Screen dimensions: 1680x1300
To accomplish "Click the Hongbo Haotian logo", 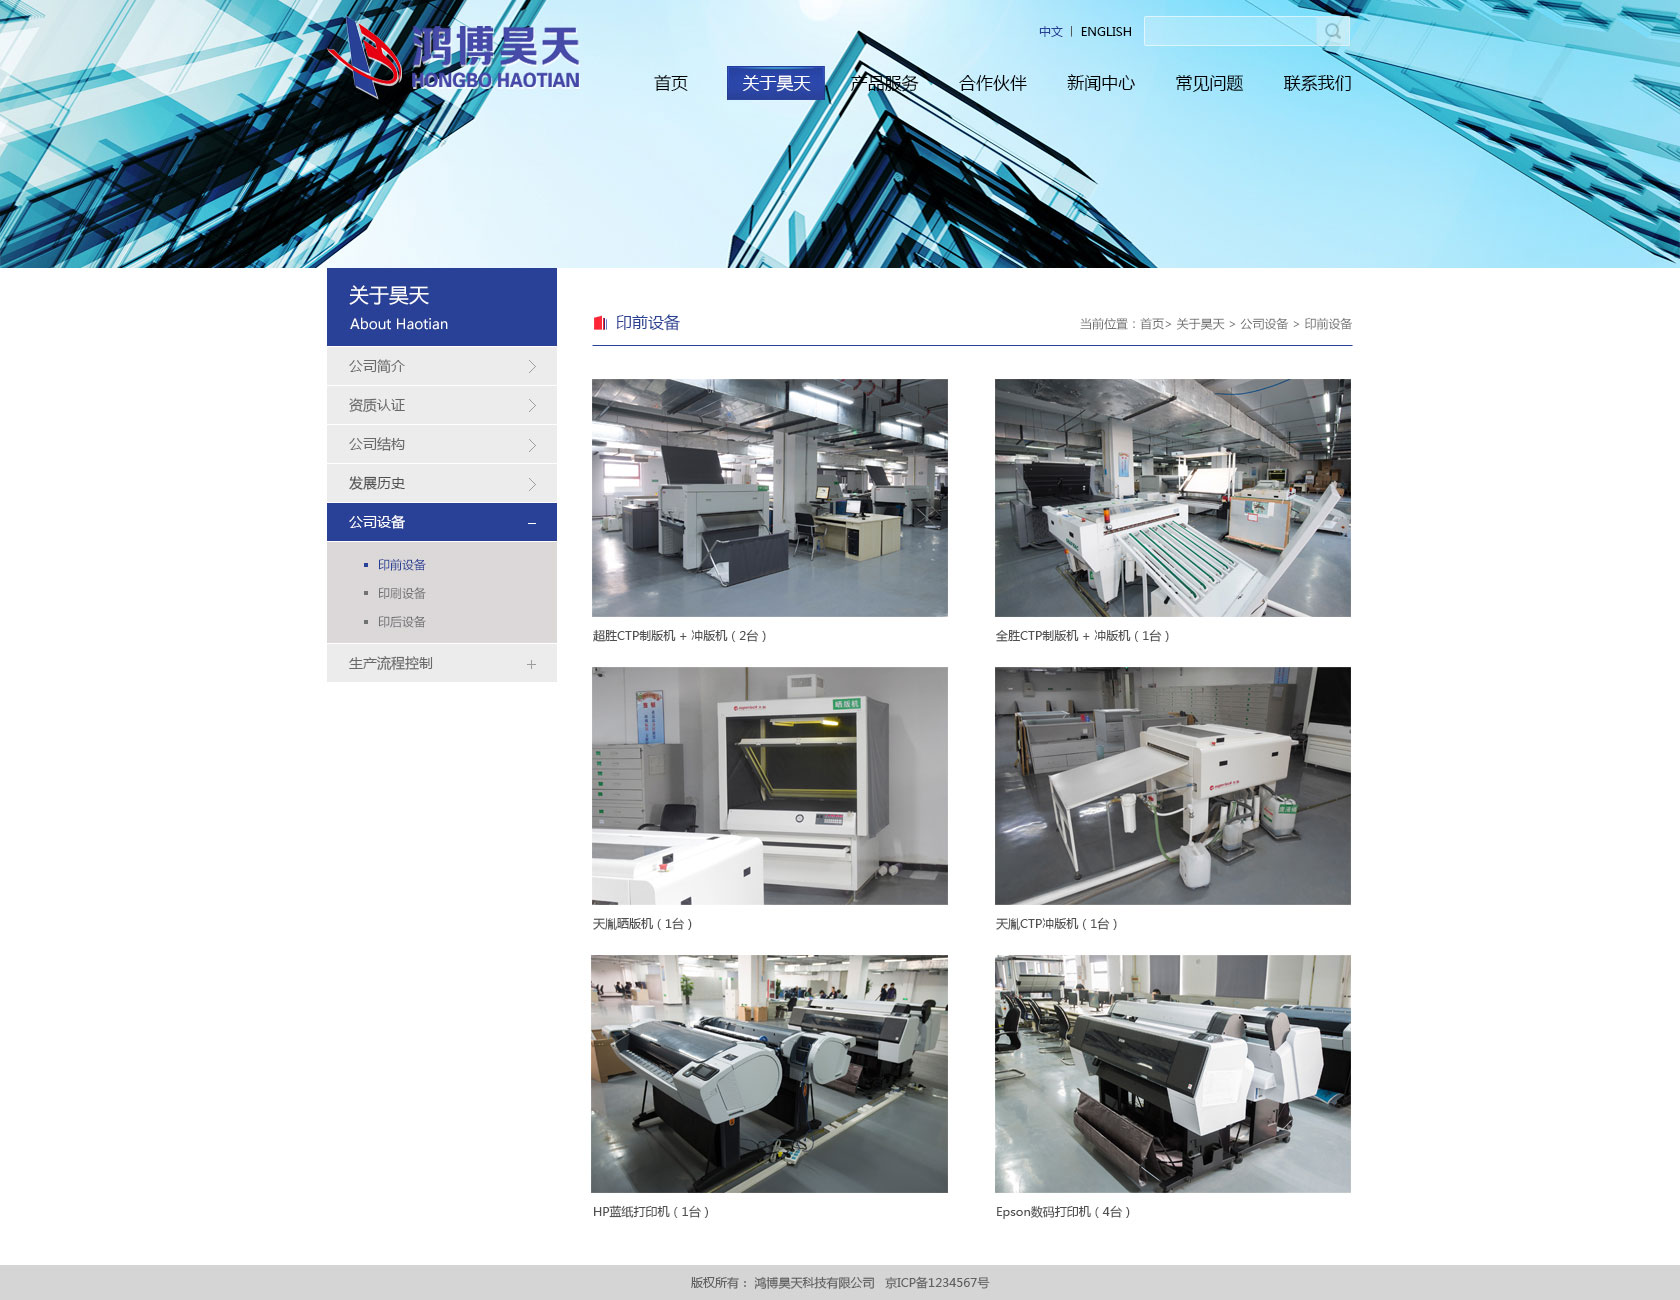I will coord(455,58).
